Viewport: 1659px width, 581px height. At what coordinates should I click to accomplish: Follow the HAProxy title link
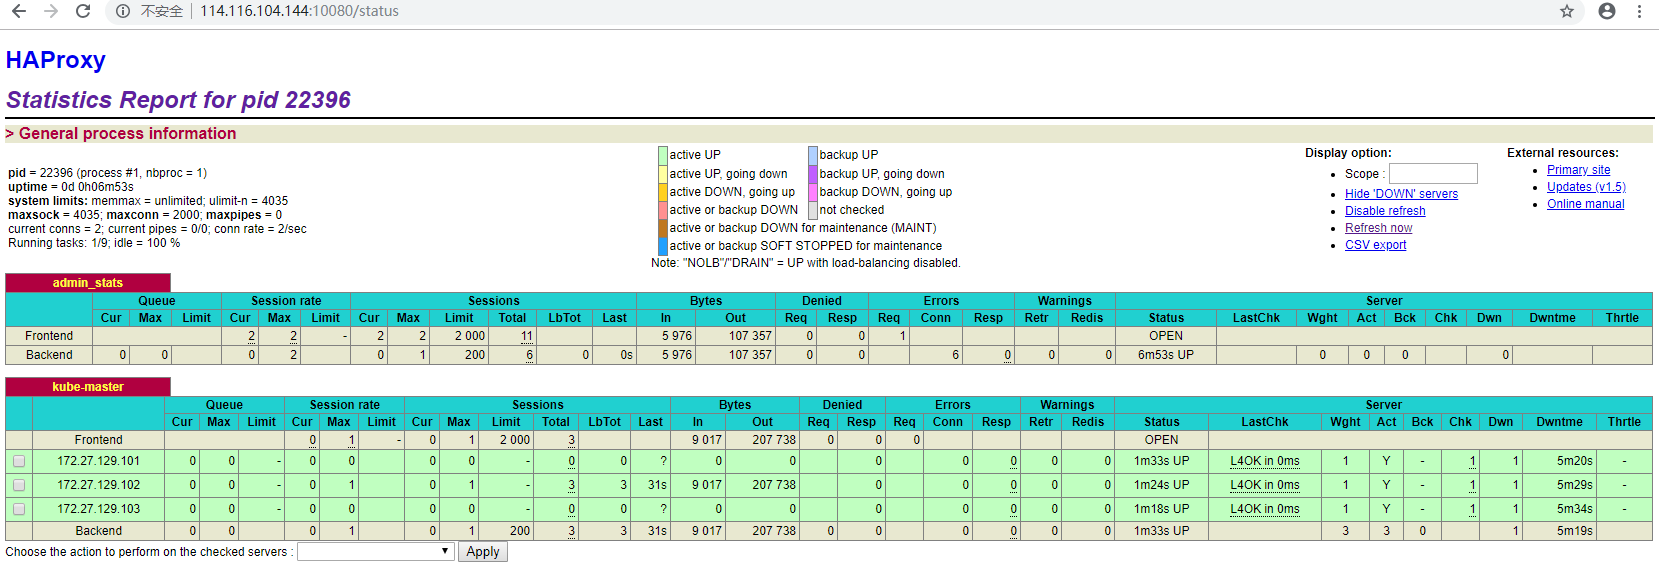[56, 60]
